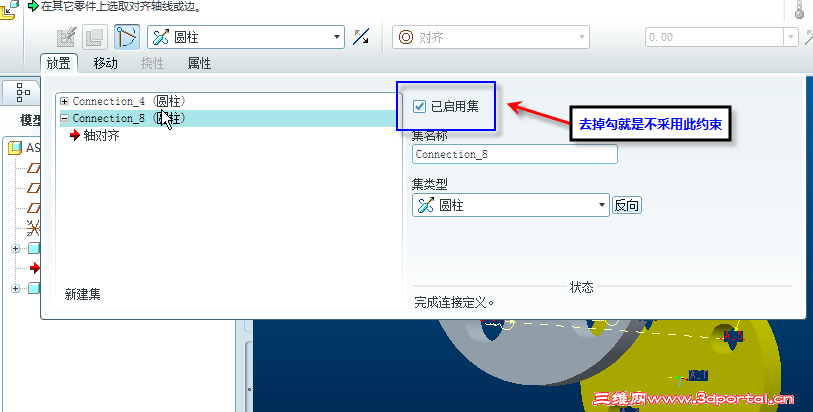Select the 轴对齐 constraint entry
The height and width of the screenshot is (412, 813).
click(101, 135)
